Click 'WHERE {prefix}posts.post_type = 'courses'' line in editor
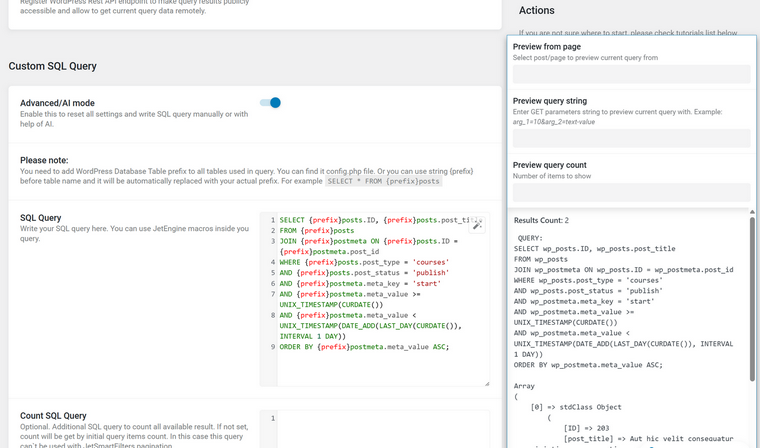 pos(364,262)
